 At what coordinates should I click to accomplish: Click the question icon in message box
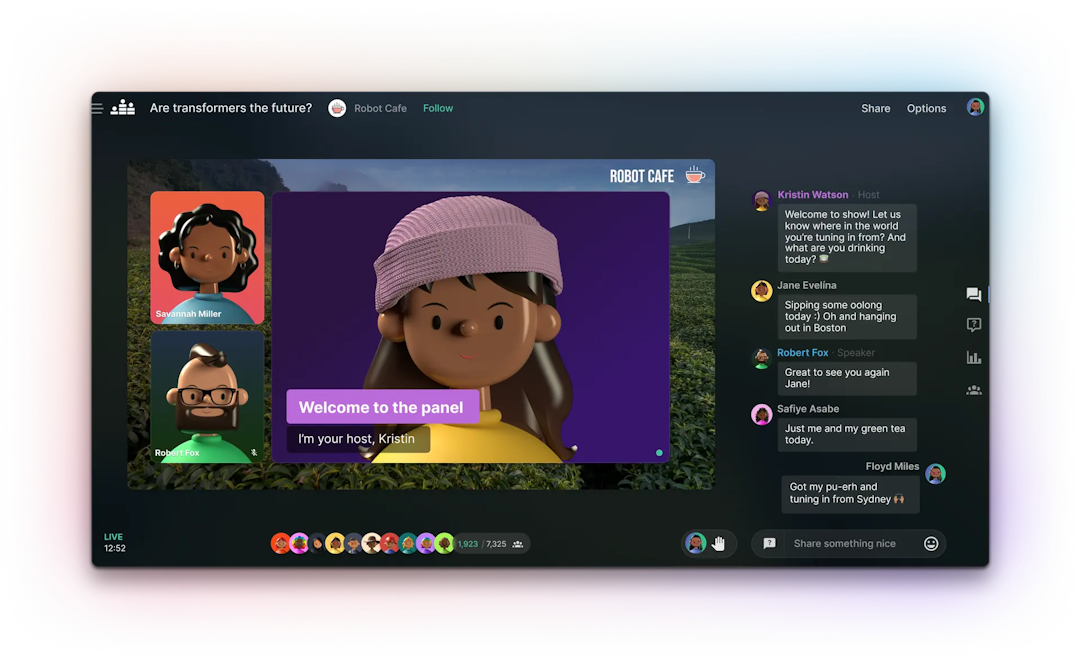coord(769,544)
